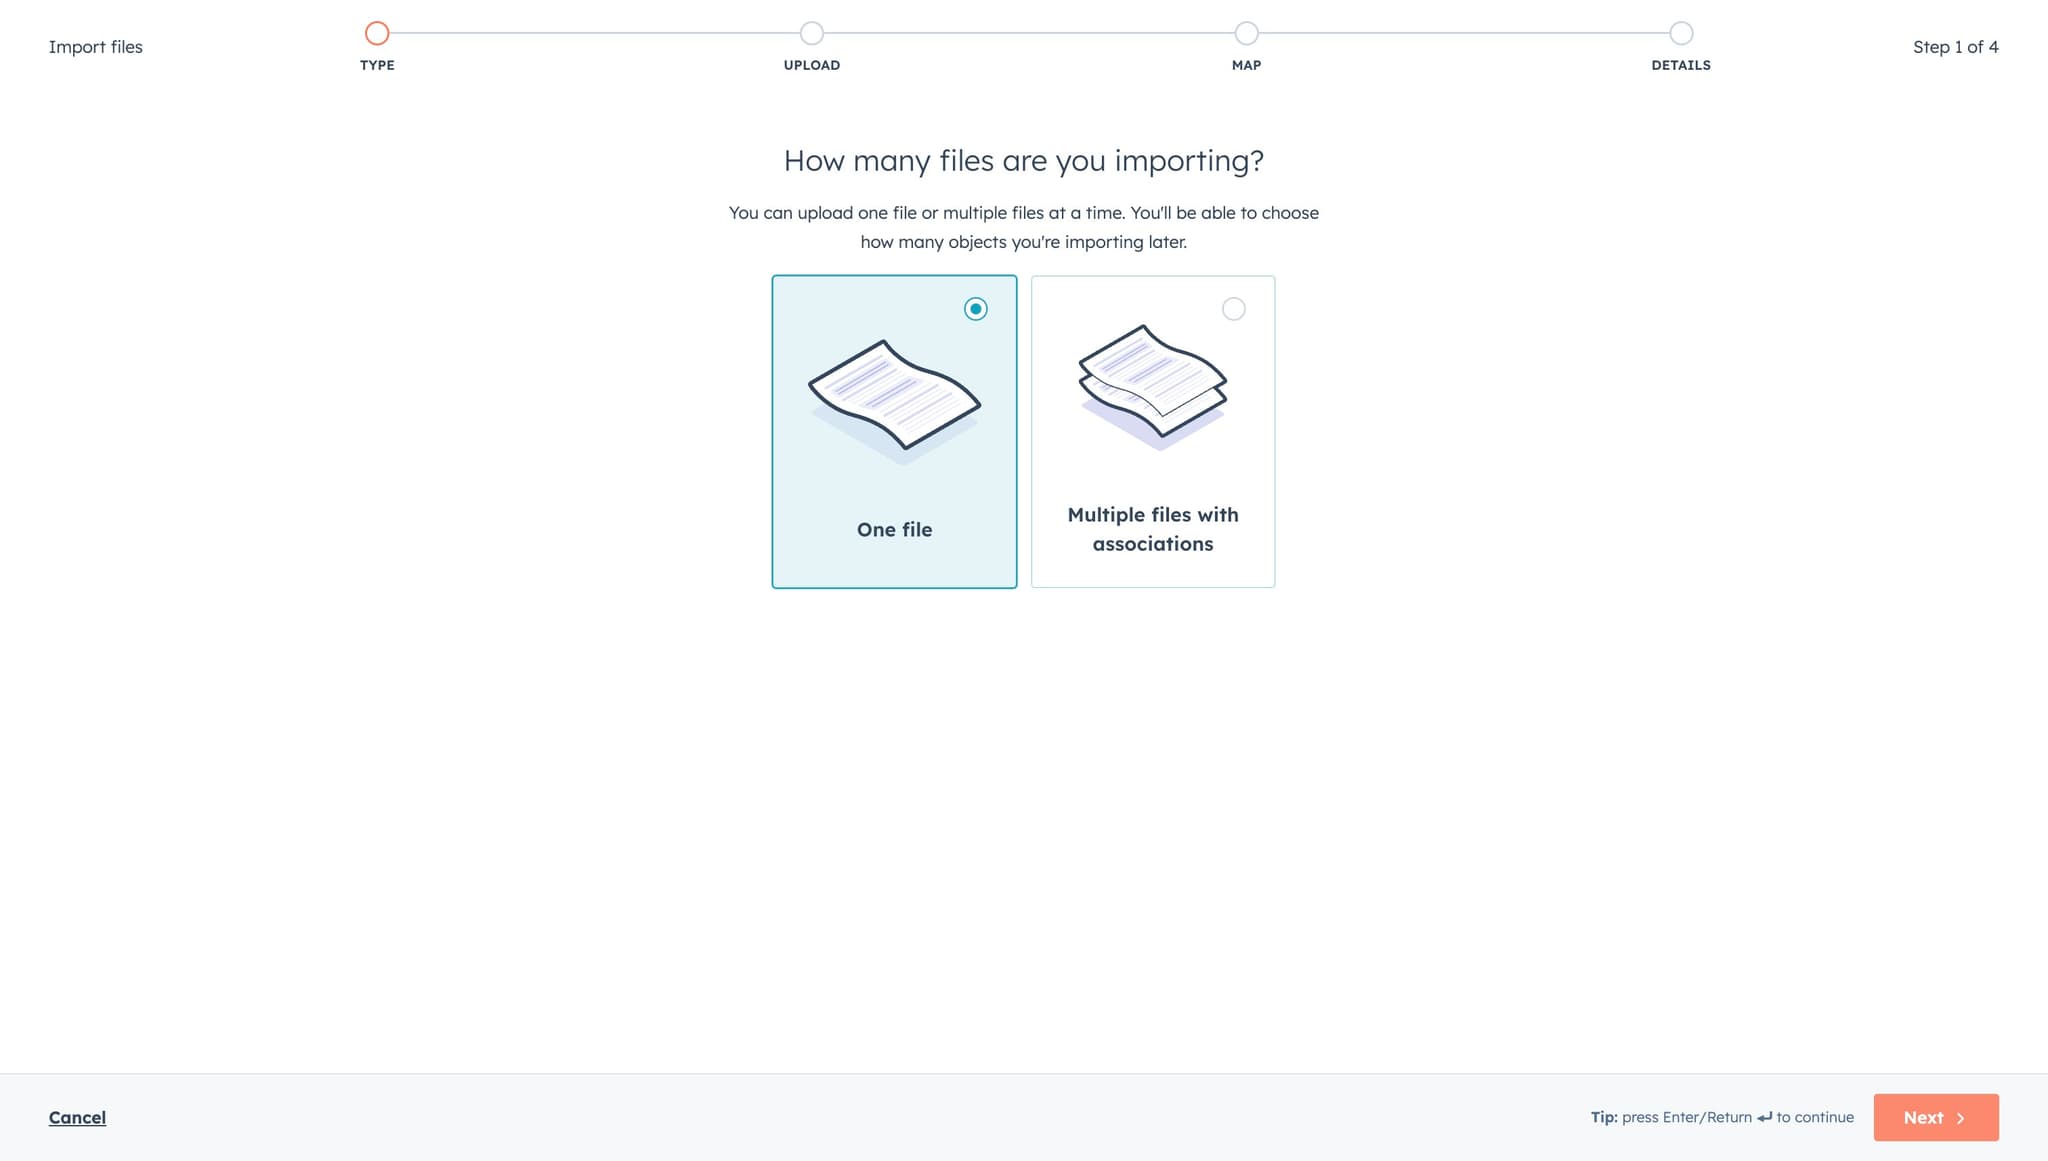Screen dimensions: 2048x1161
Task: Click the DETAILS step progress circle
Action: pyautogui.click(x=1680, y=33)
